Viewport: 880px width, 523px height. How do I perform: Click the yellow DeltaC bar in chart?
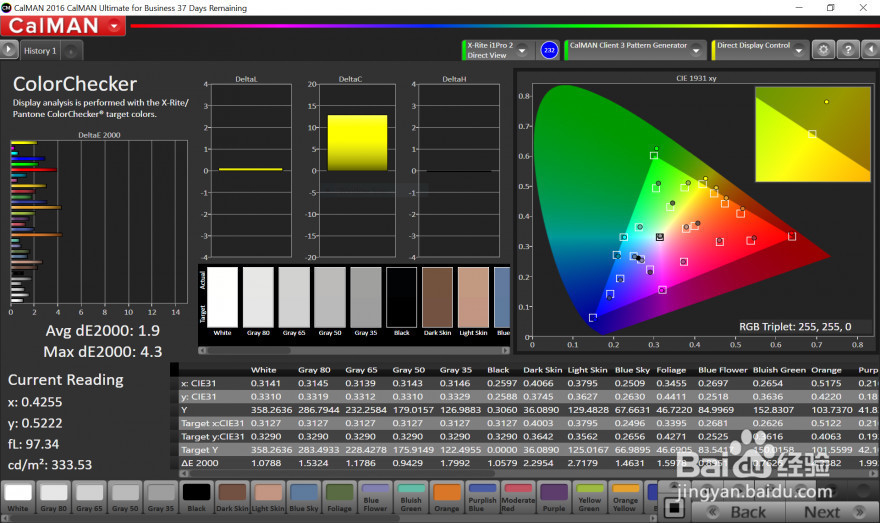(x=357, y=143)
